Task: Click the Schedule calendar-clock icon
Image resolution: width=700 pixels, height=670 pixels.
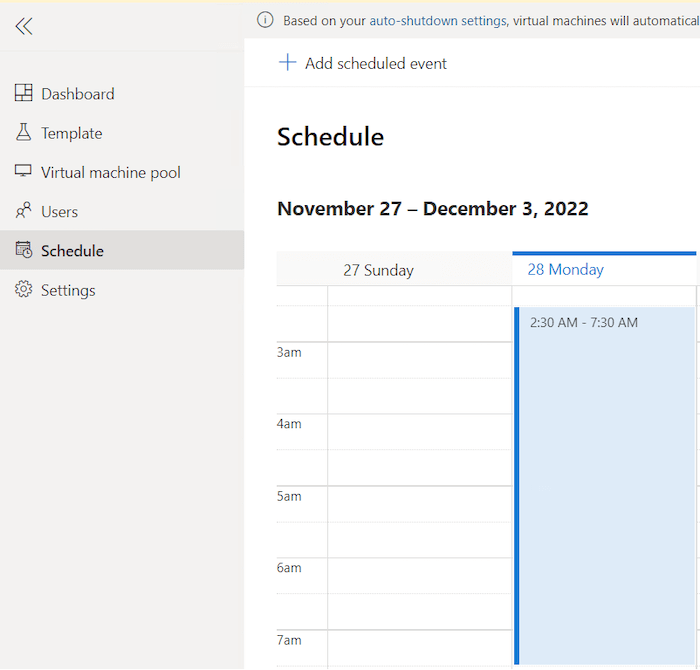Action: point(24,250)
